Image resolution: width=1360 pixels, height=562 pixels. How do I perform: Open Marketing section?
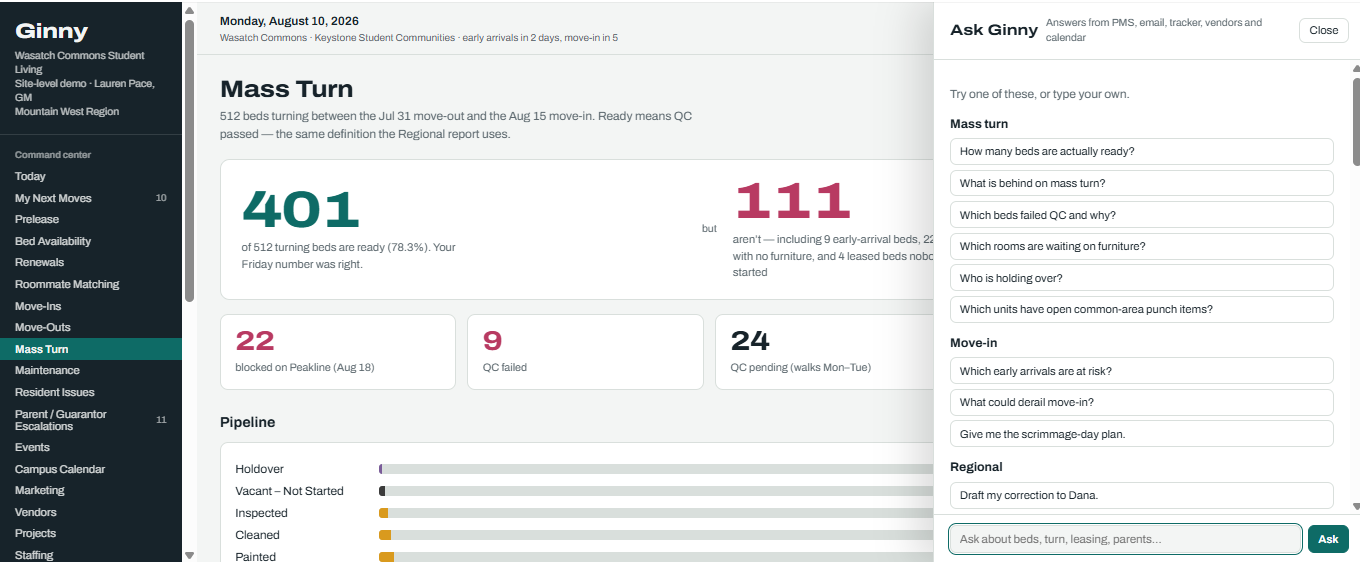(x=90, y=490)
